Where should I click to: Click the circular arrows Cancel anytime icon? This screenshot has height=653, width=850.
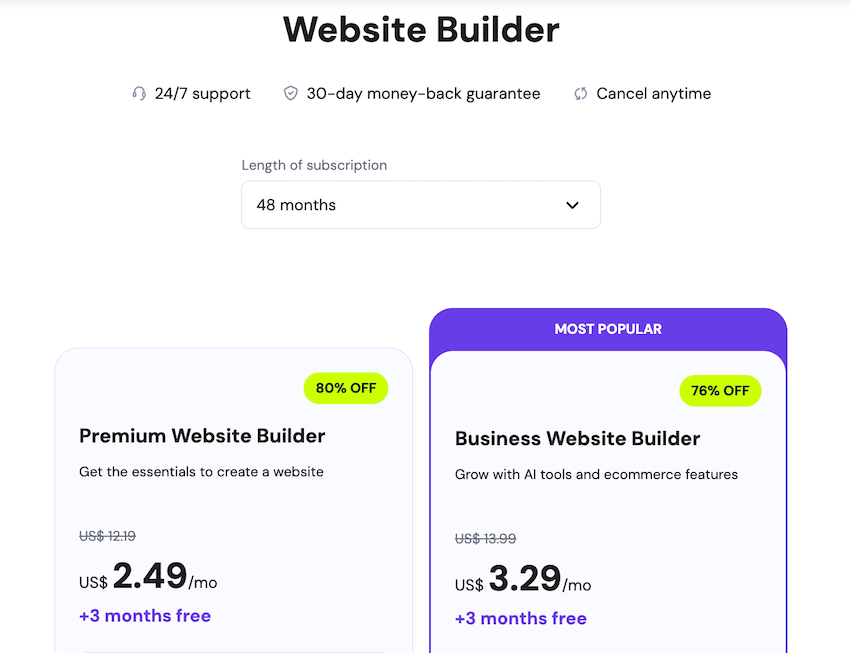click(580, 94)
